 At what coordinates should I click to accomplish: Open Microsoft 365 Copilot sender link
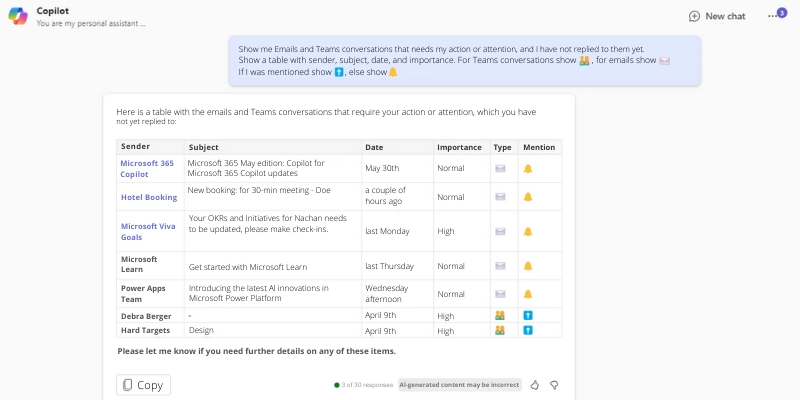[147, 168]
